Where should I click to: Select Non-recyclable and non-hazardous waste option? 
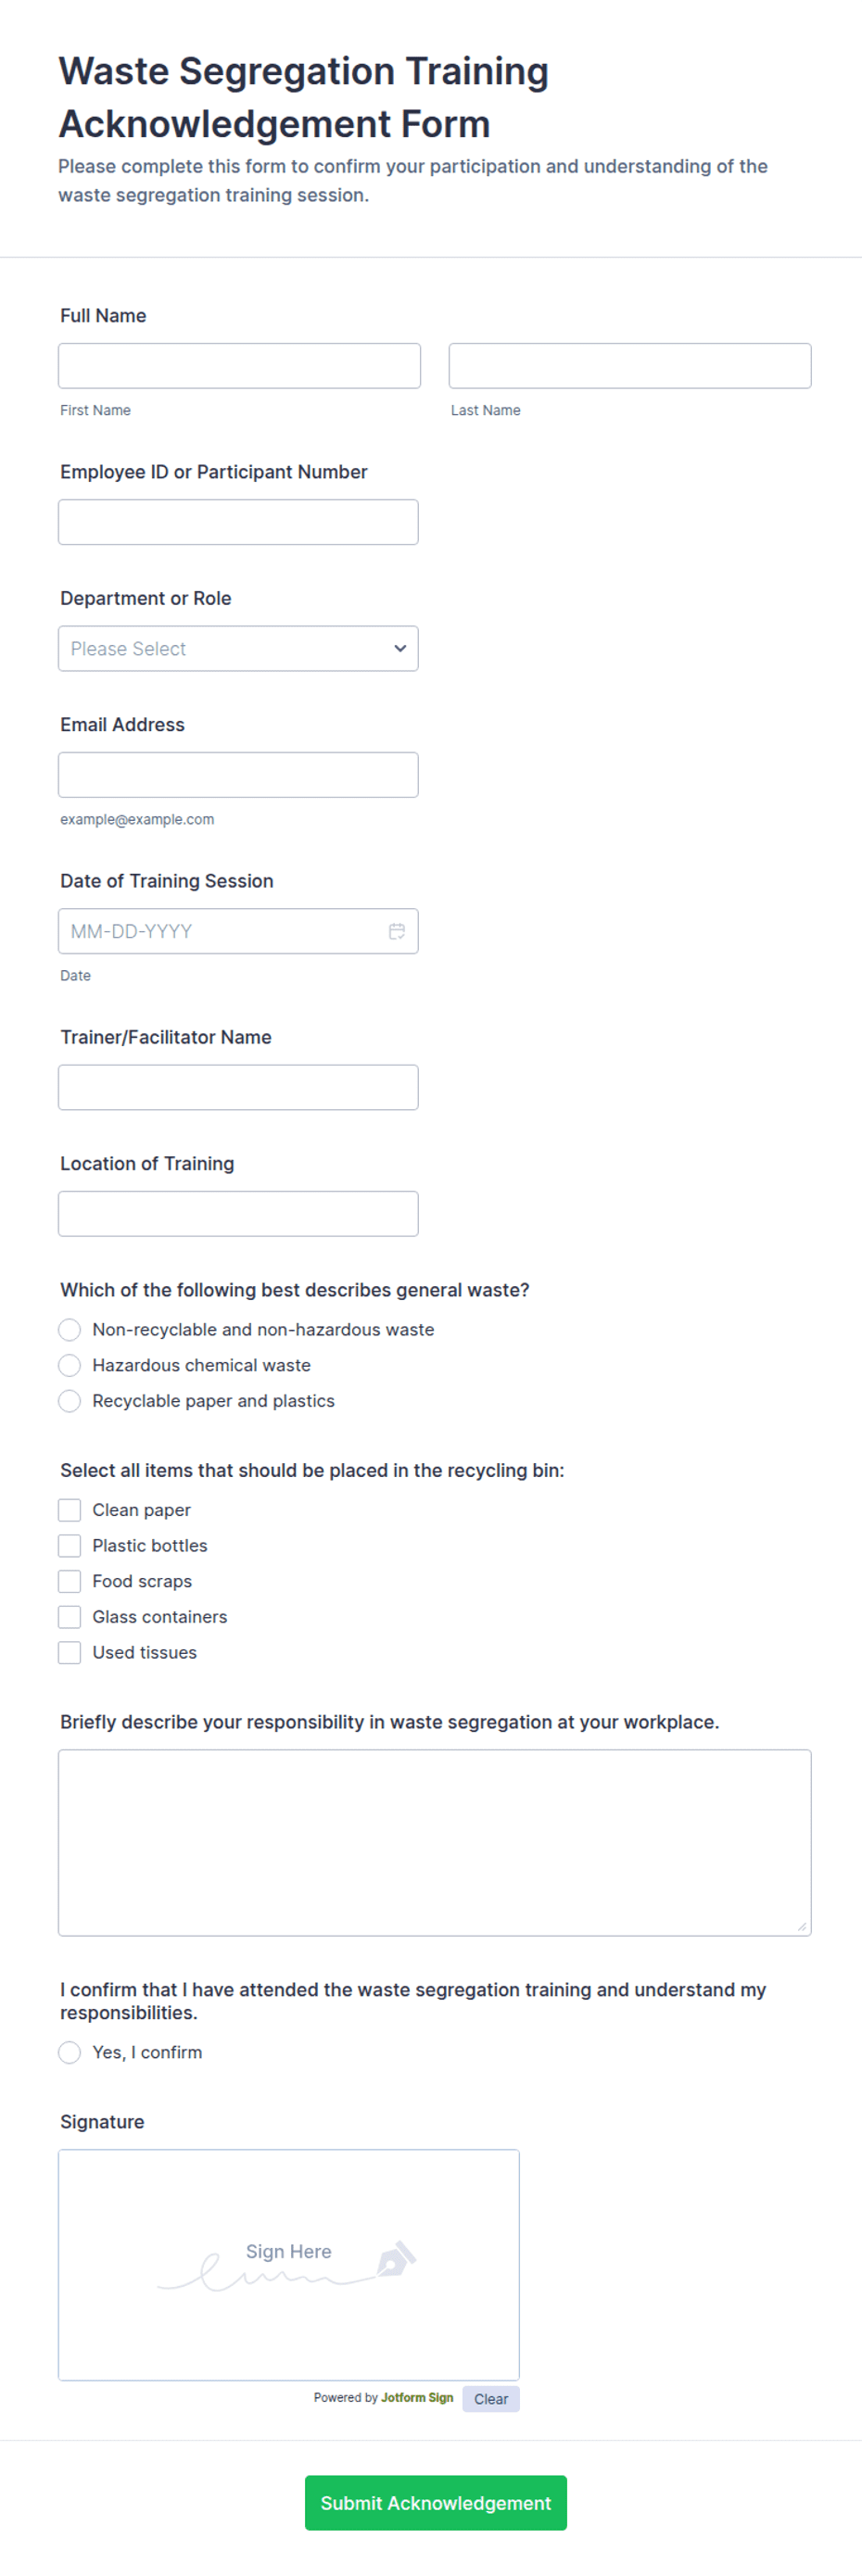[x=70, y=1329]
